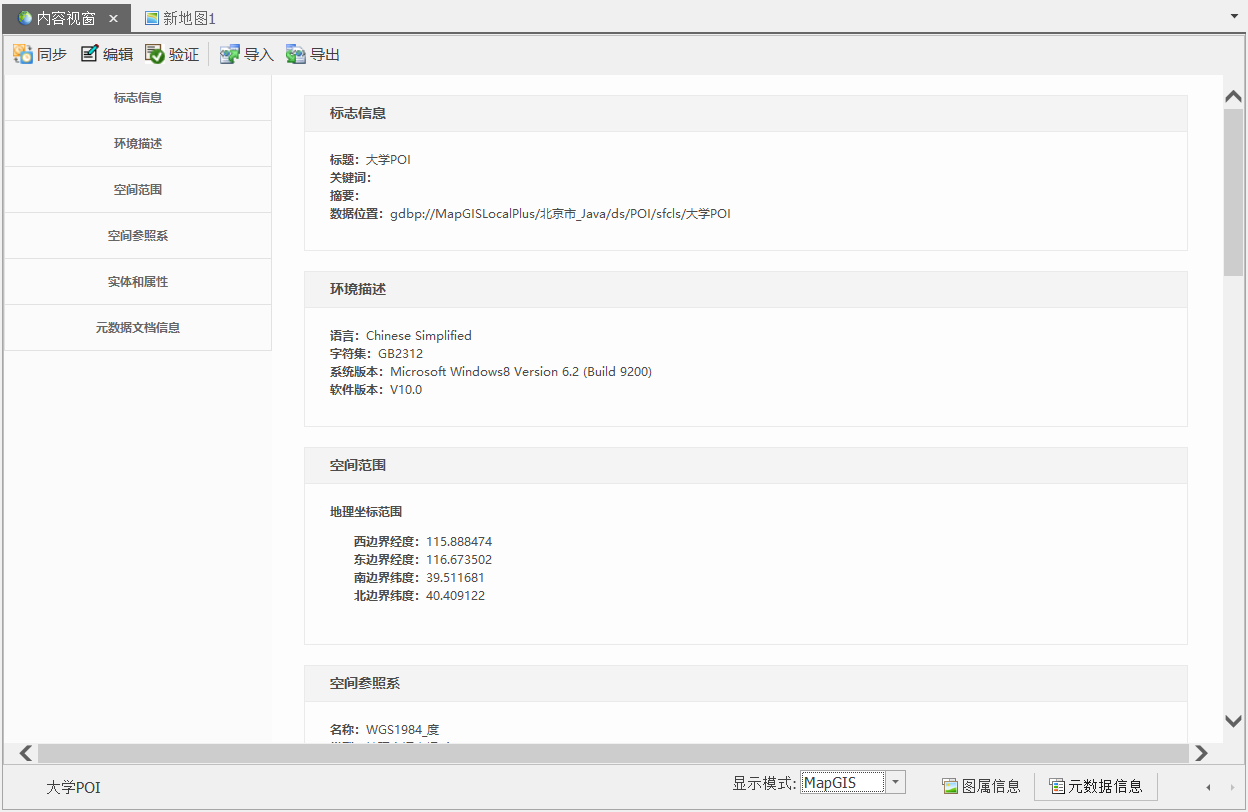The image size is (1248, 812).
Task: Click the horizontal scrollbar right arrow
Action: (x=1201, y=753)
